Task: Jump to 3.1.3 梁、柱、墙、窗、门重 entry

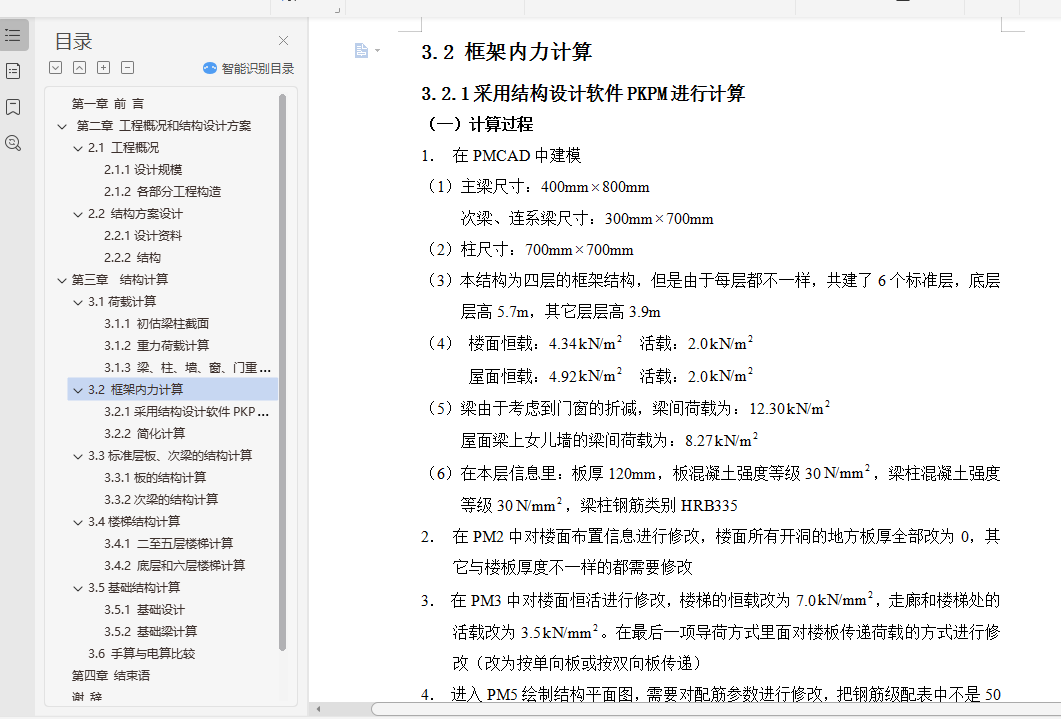Action: [x=187, y=367]
